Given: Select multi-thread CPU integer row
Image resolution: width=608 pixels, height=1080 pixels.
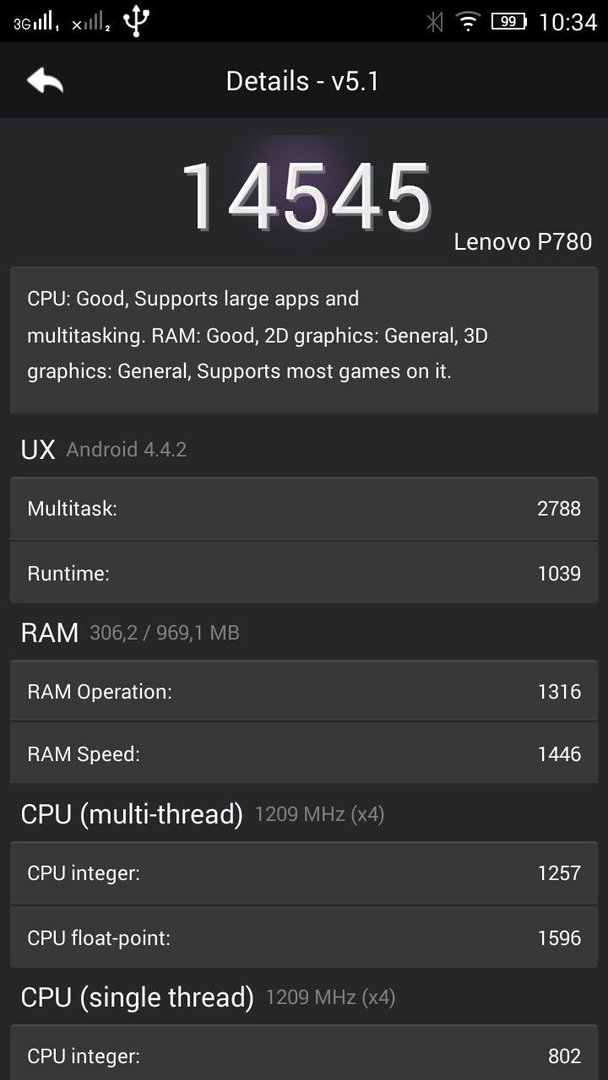Looking at the screenshot, I should 304,873.
